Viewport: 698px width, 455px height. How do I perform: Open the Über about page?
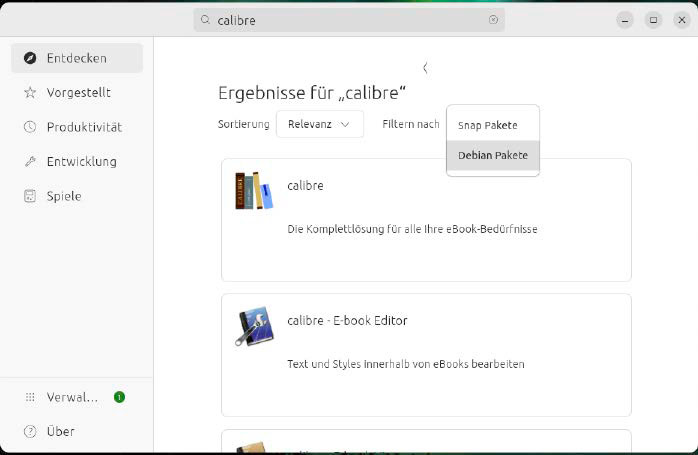coord(77,431)
